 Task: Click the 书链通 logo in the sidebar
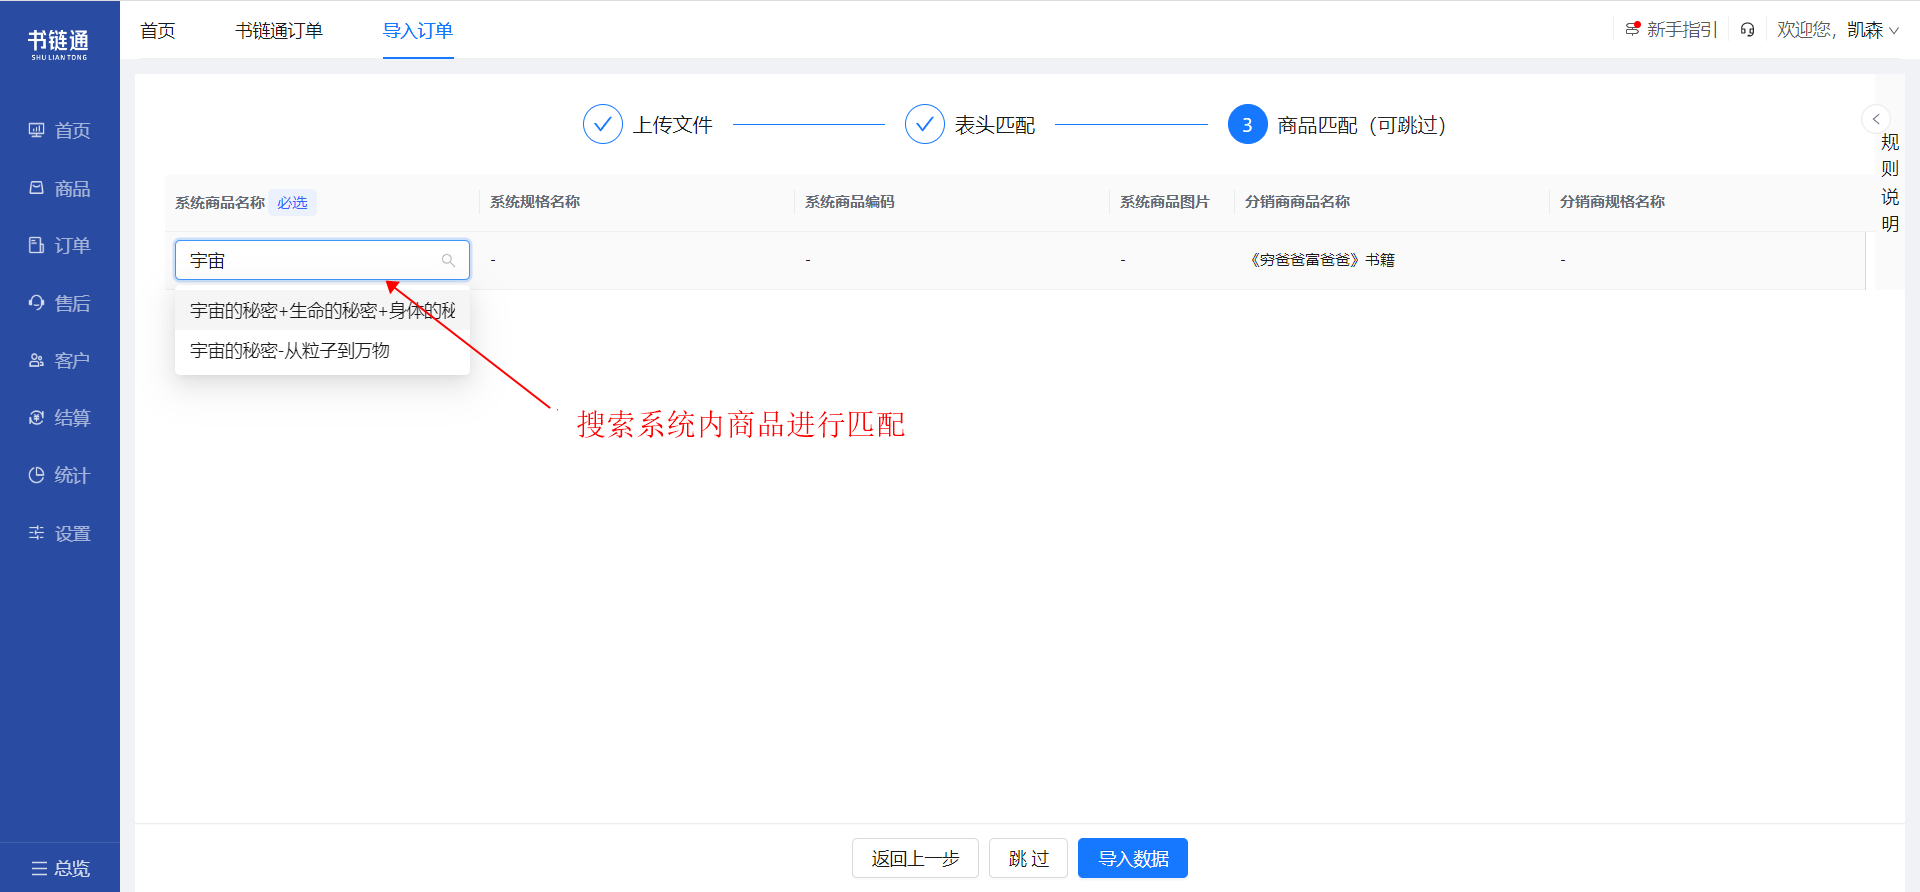click(59, 44)
